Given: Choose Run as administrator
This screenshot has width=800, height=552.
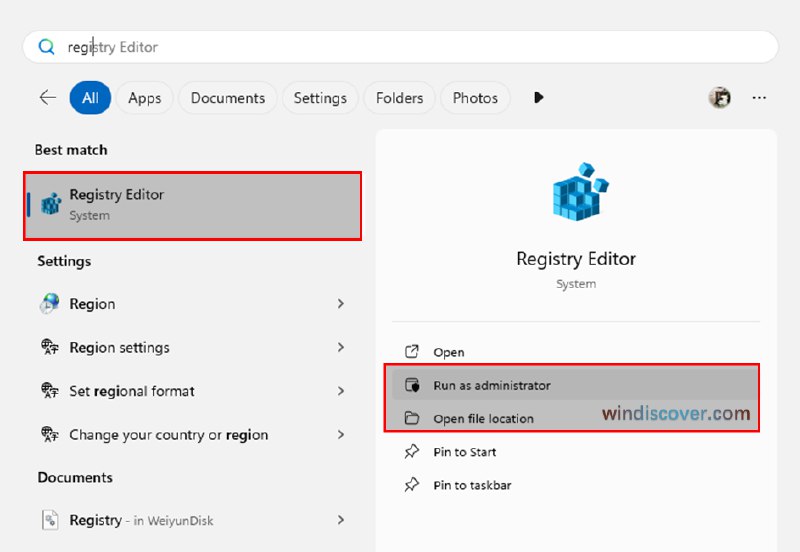Looking at the screenshot, I should 576,385.
